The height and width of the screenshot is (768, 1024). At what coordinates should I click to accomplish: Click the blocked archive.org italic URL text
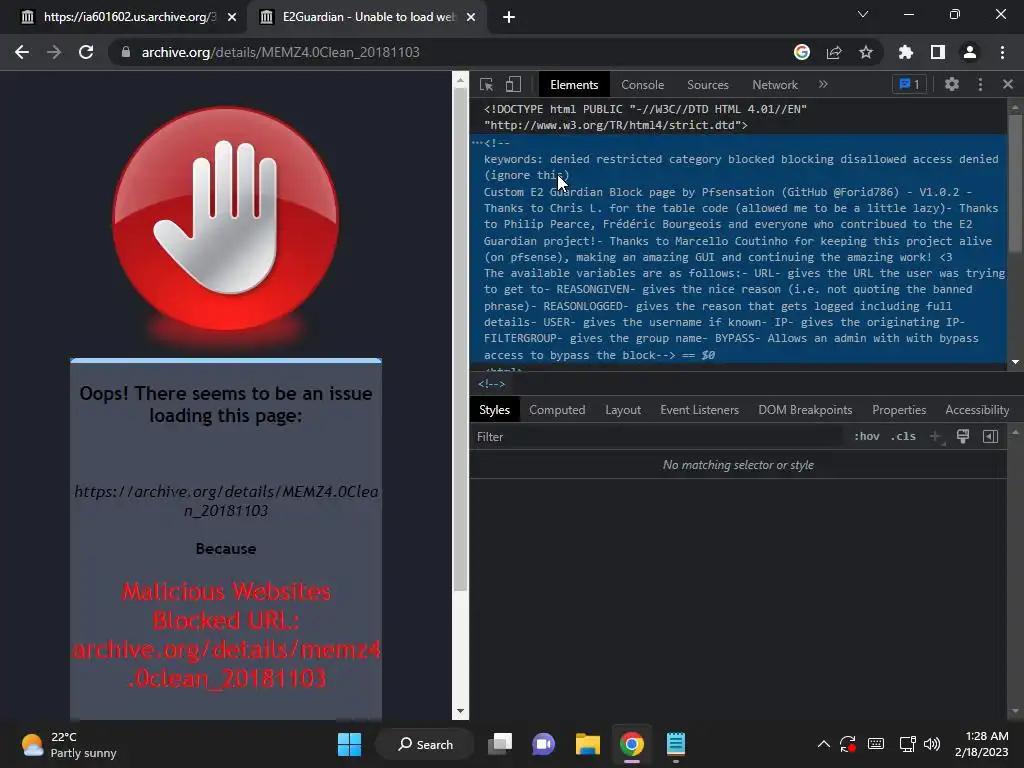[x=226, y=501]
